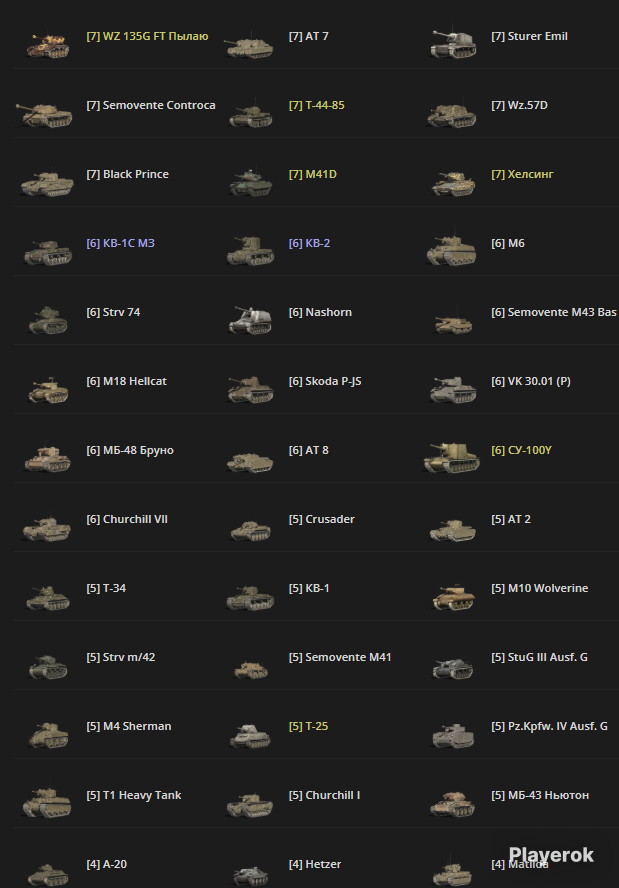Screen dimensions: 619x888
Task: Select the VK 30.01 (P) tank icon
Action: click(452, 390)
